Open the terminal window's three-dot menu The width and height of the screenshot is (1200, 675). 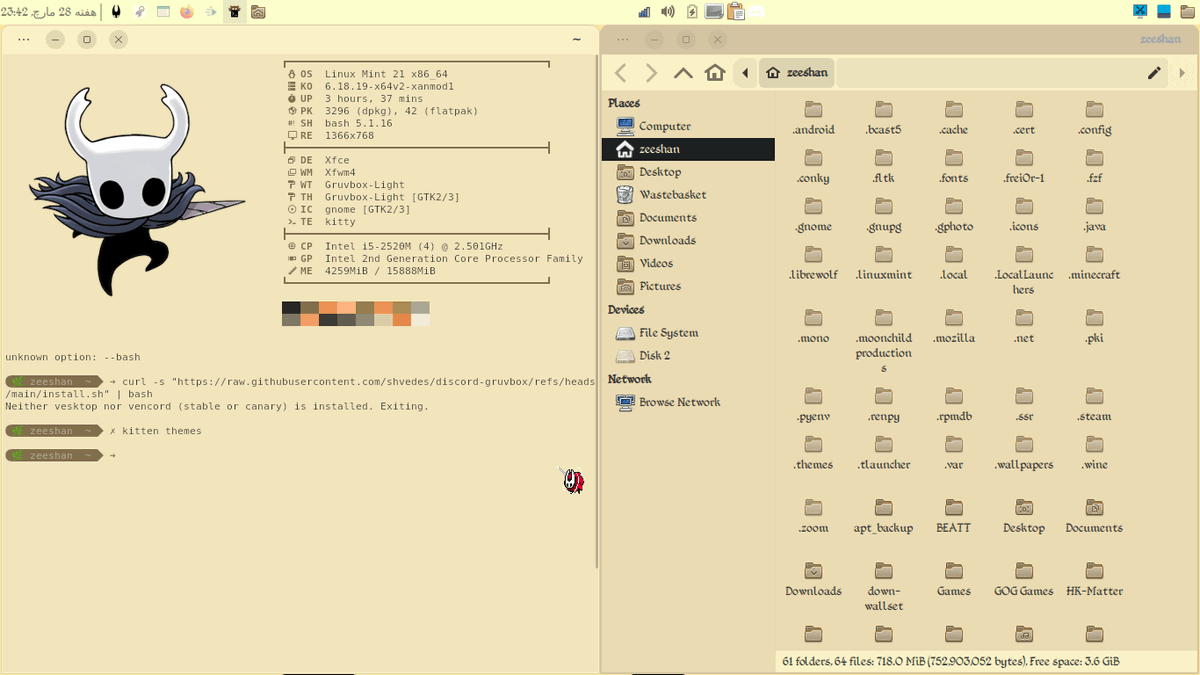pyautogui.click(x=24, y=40)
